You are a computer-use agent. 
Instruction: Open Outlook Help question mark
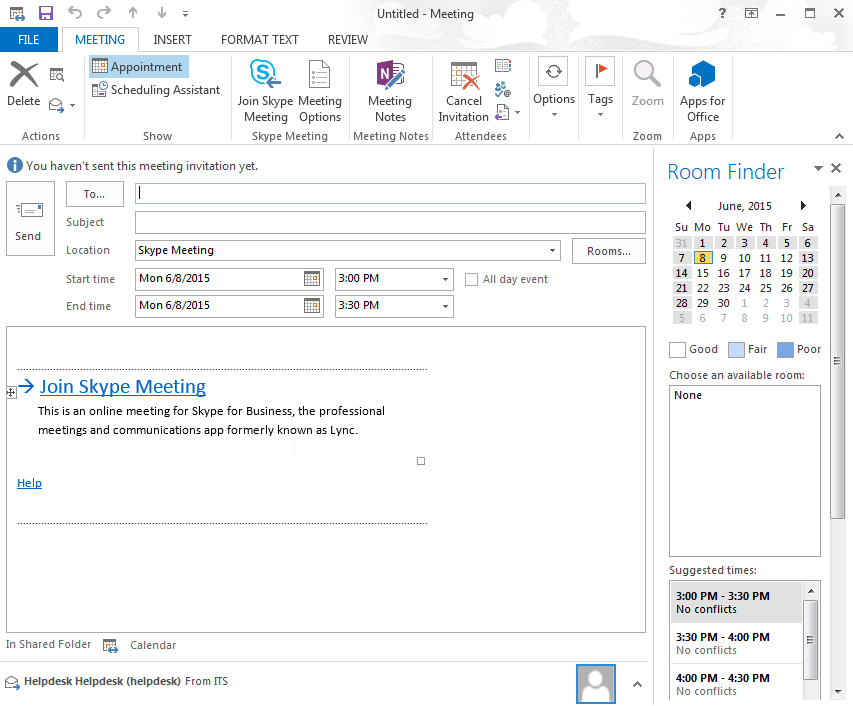(x=722, y=13)
